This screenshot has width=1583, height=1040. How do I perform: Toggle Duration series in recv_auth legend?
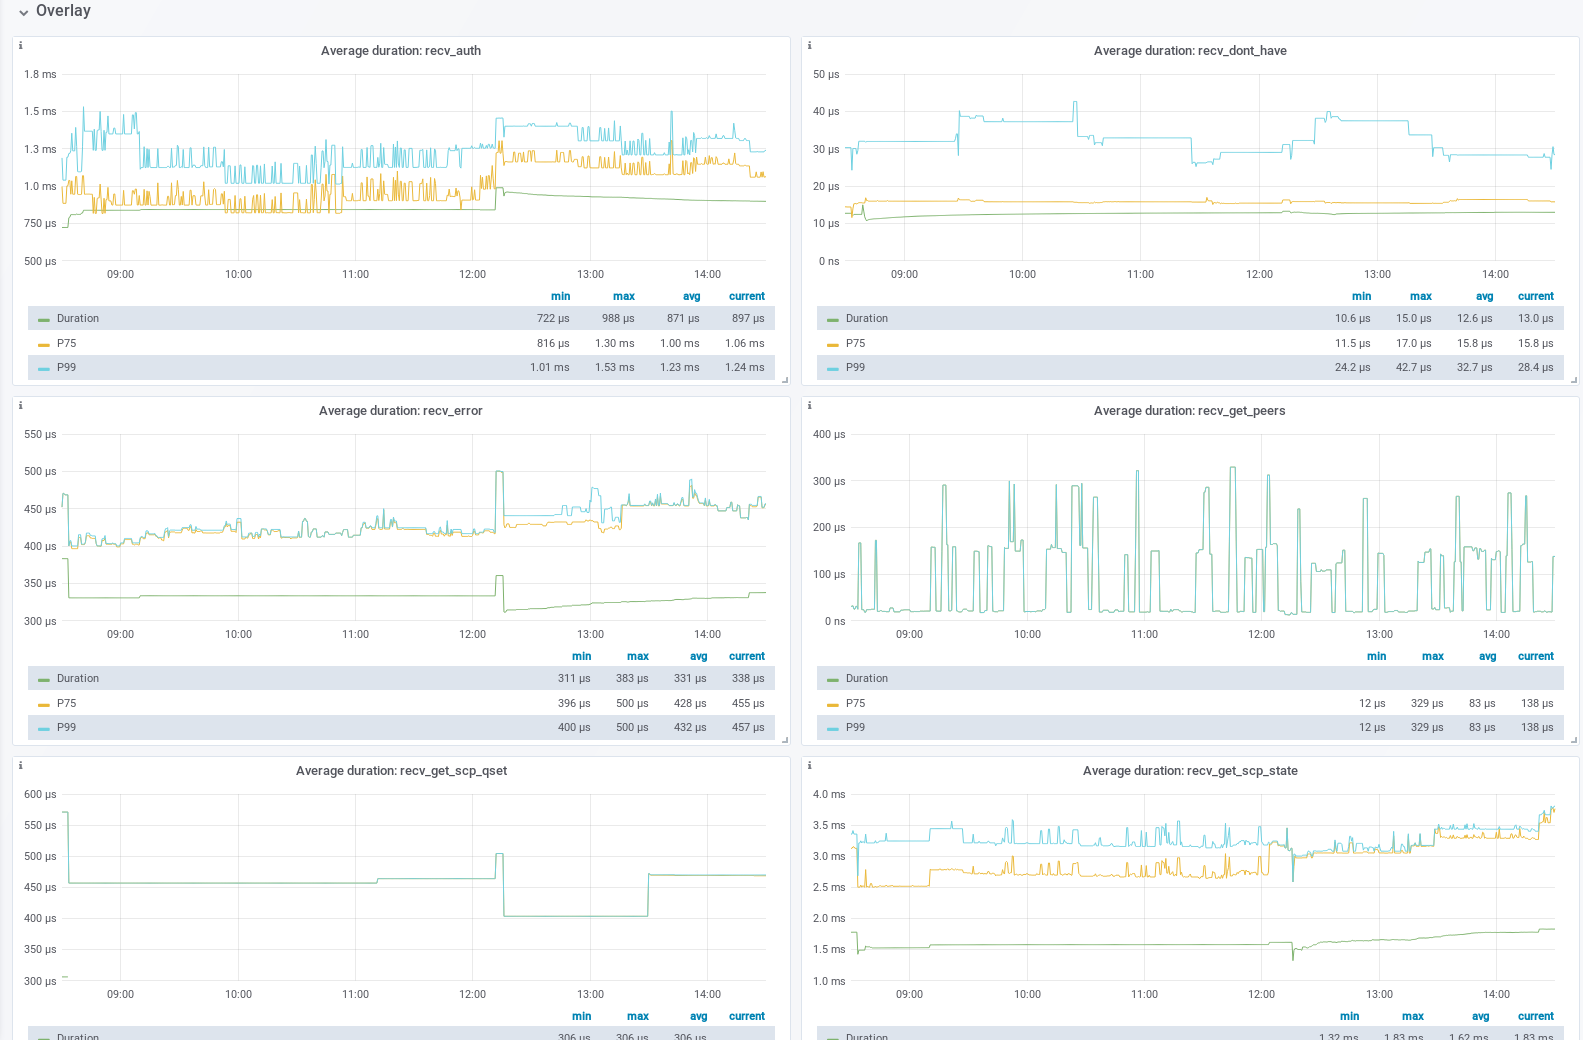point(78,319)
